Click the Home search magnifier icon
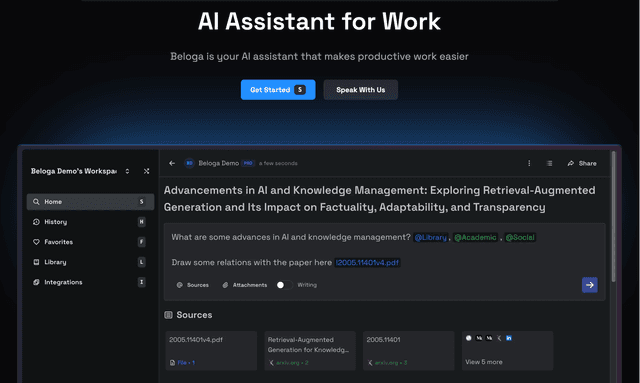This screenshot has width=640, height=383. point(36,202)
